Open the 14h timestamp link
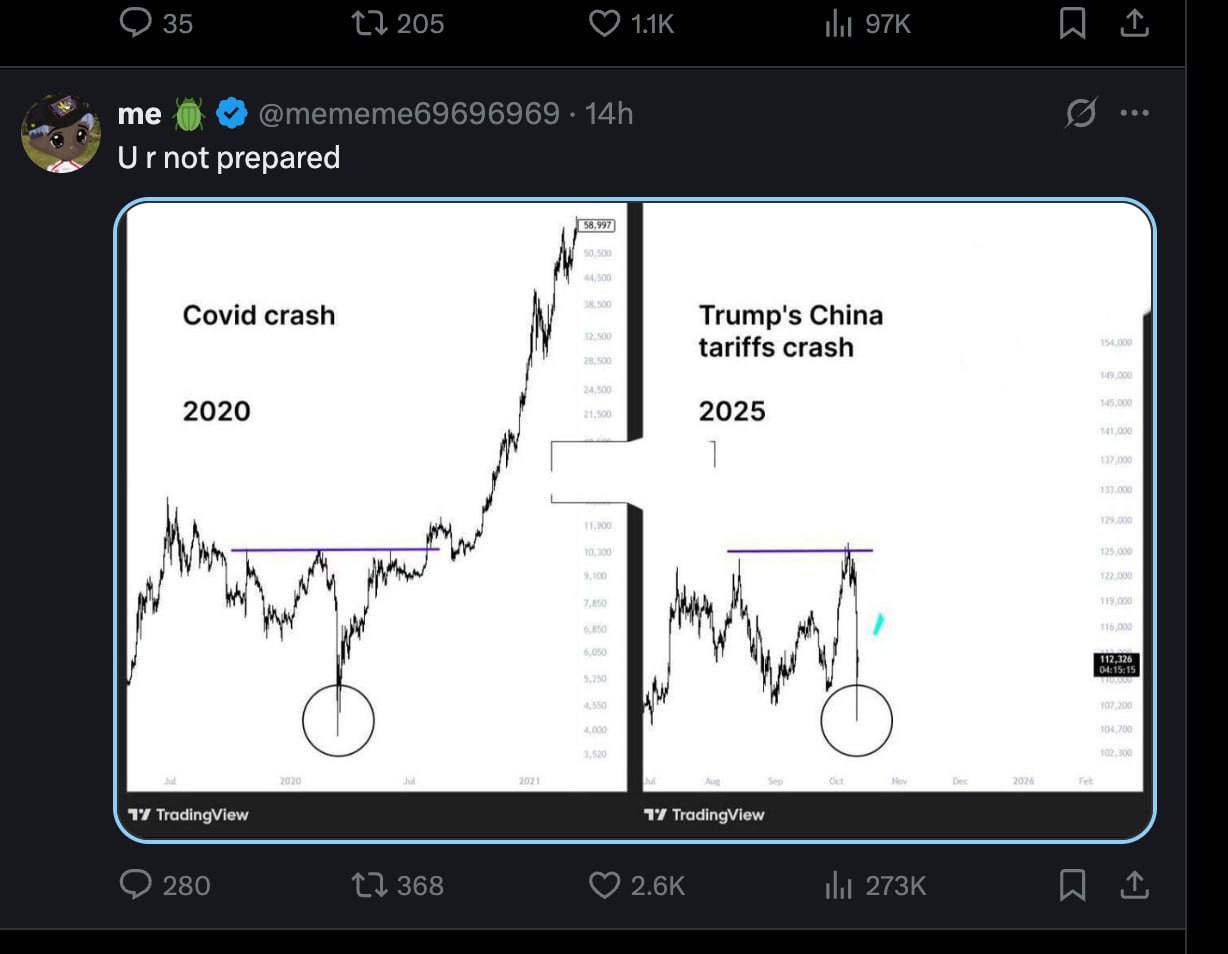This screenshot has width=1228, height=954. coord(609,115)
